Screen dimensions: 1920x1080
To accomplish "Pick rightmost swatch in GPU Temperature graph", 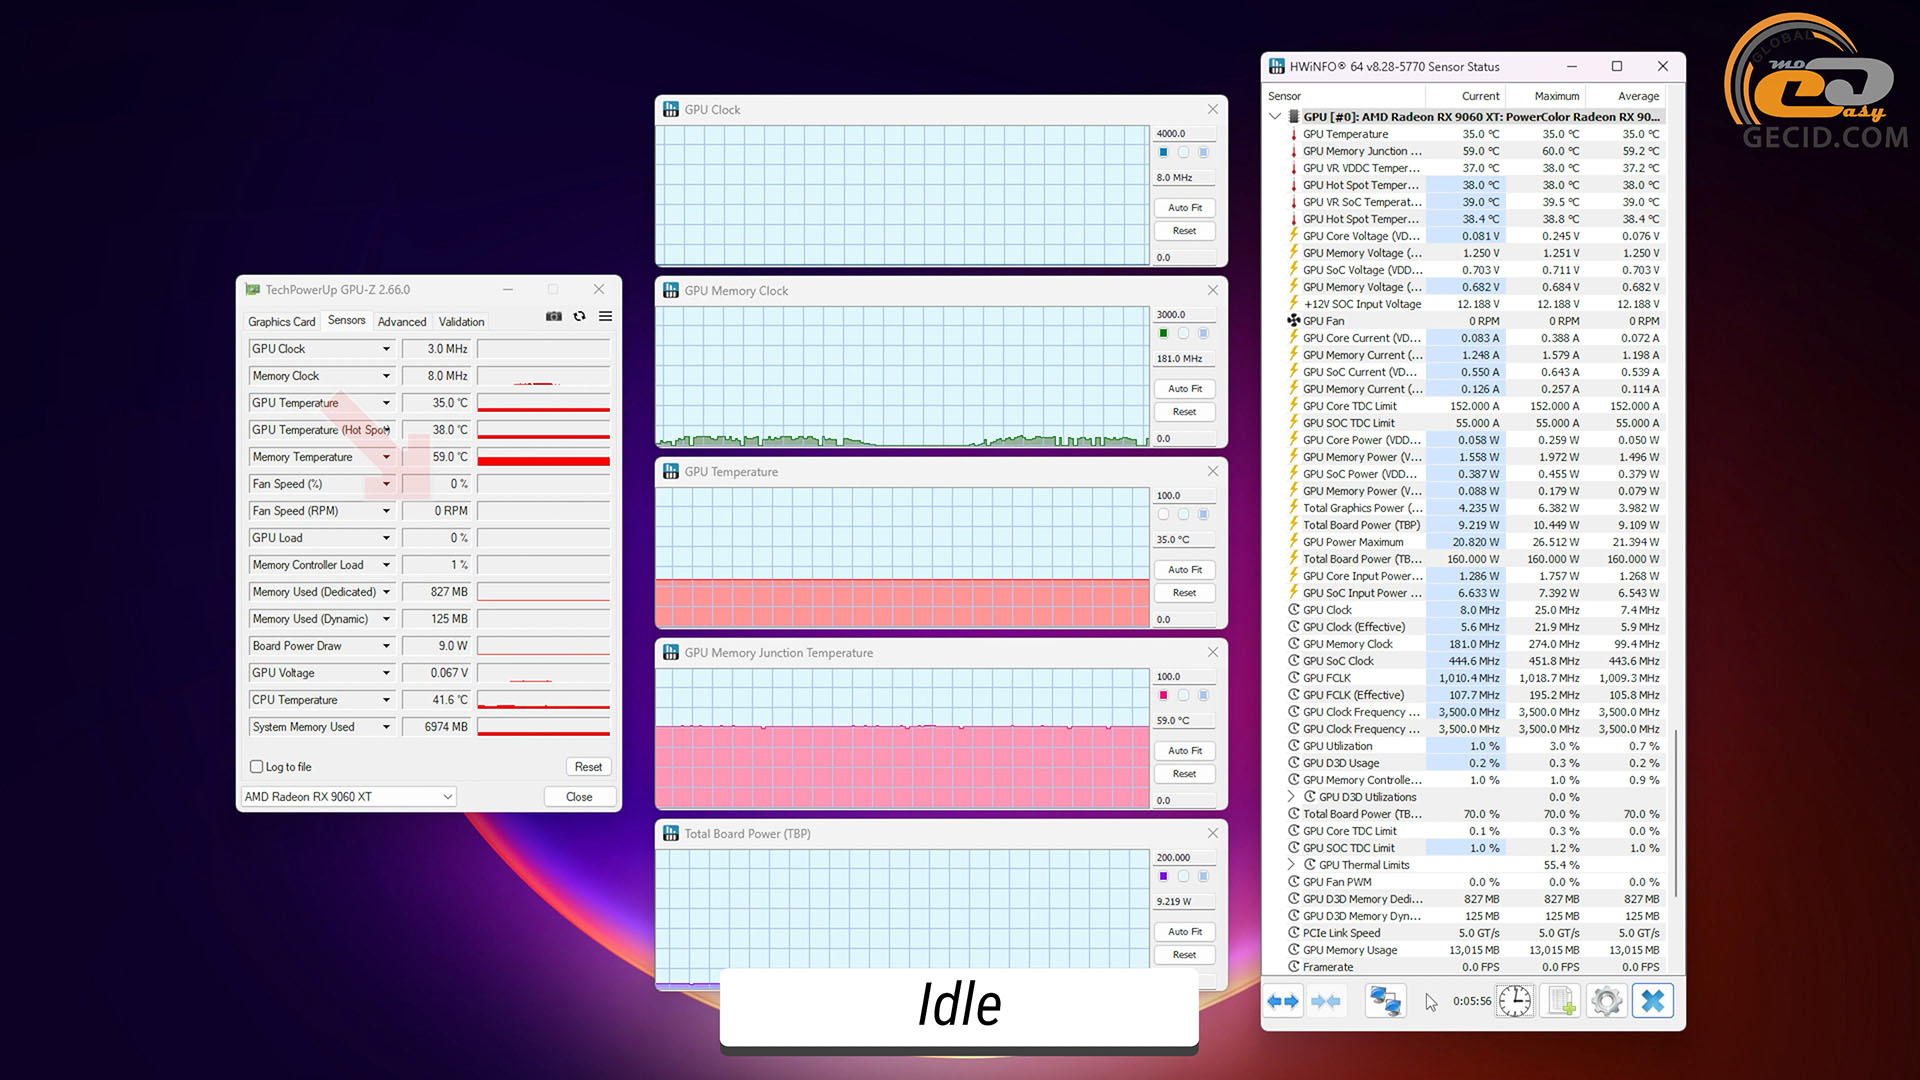I will (1203, 514).
